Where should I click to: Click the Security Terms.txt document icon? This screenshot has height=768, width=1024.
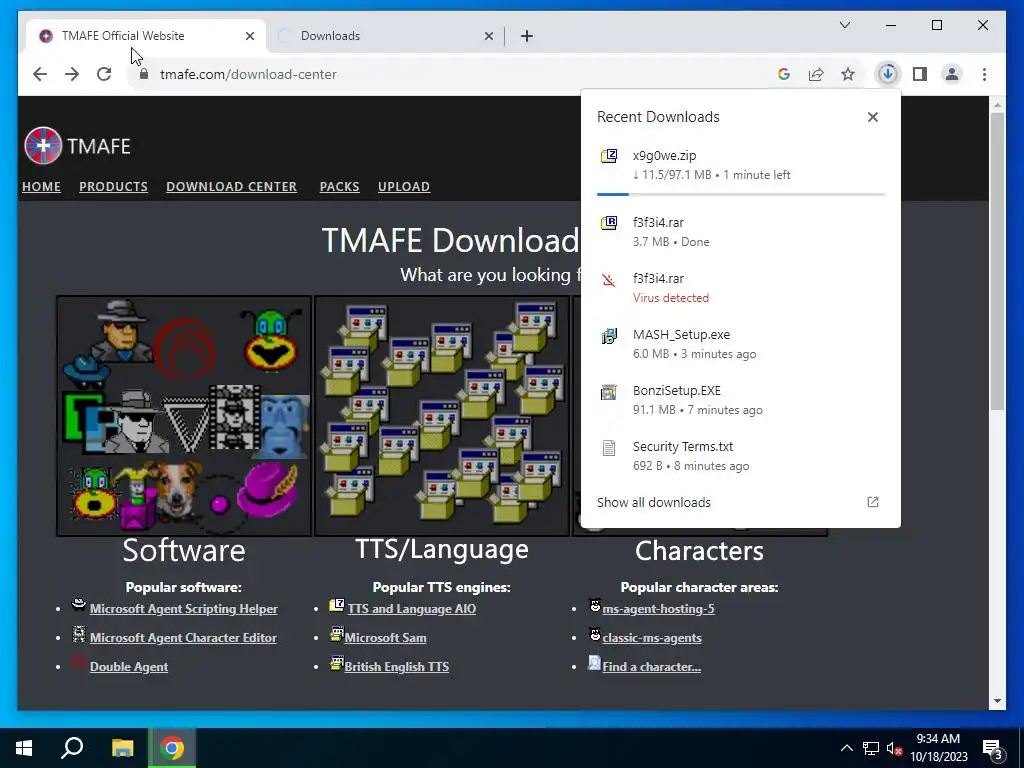pyautogui.click(x=609, y=448)
